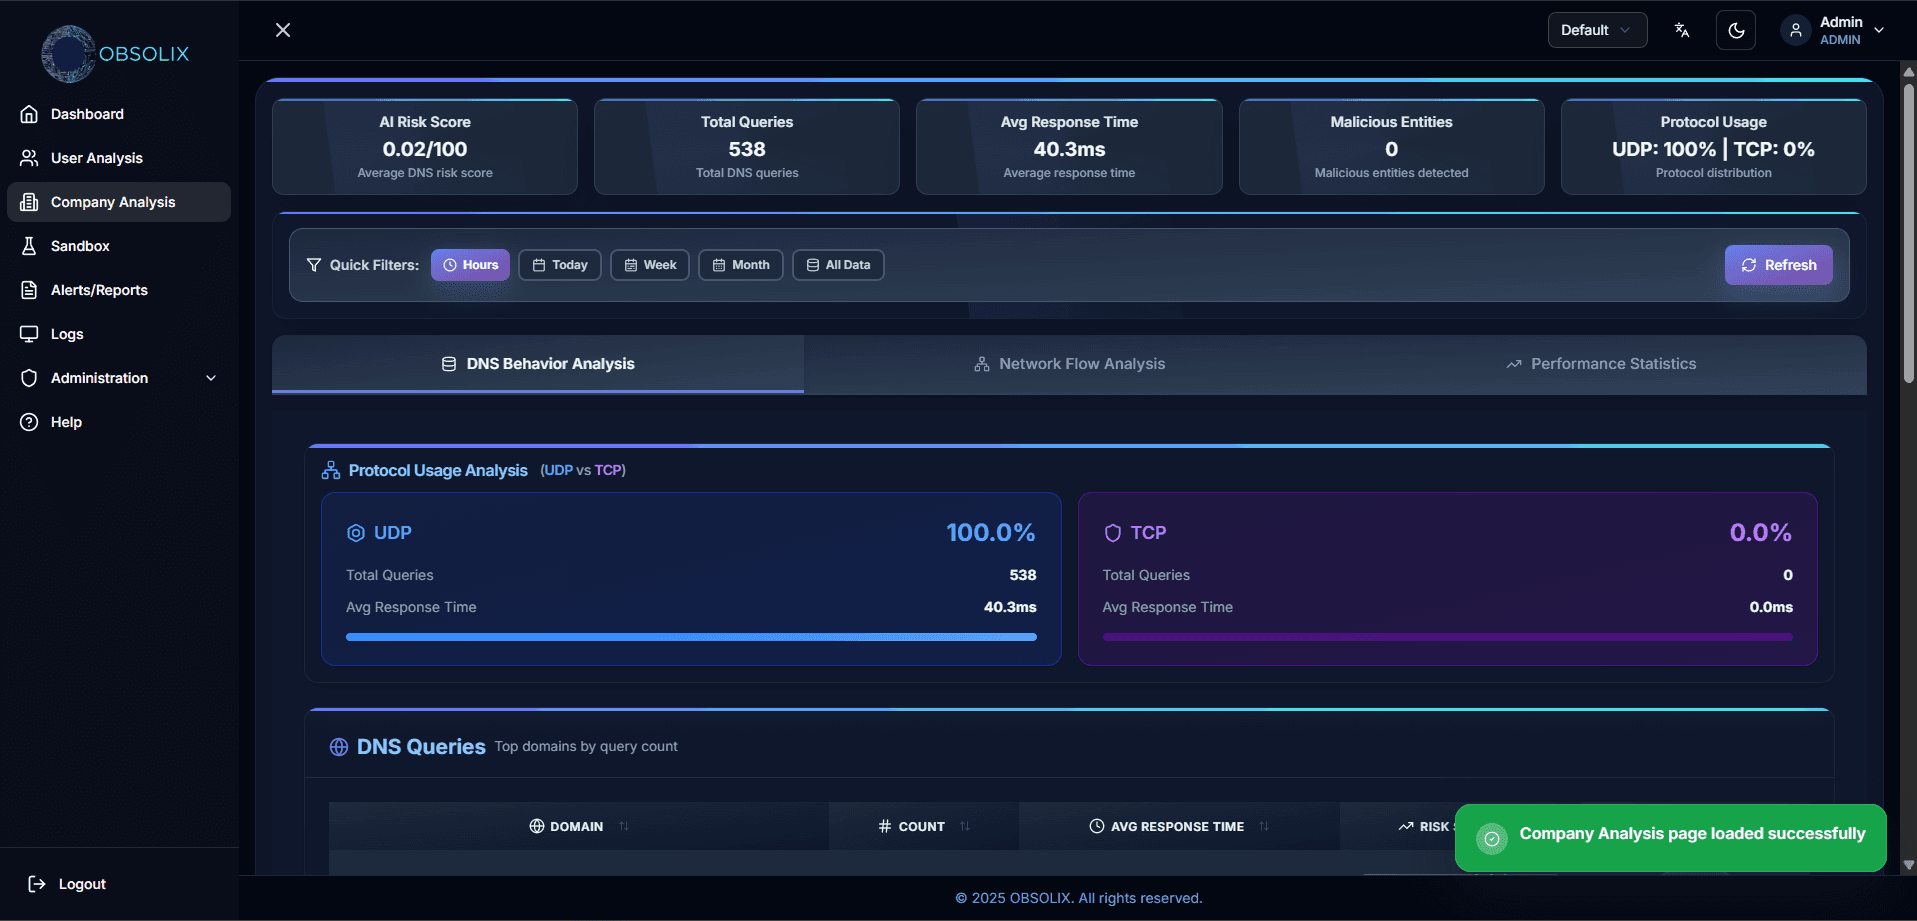Click the Protocol Usage summary card
1917x921 pixels.
point(1714,147)
